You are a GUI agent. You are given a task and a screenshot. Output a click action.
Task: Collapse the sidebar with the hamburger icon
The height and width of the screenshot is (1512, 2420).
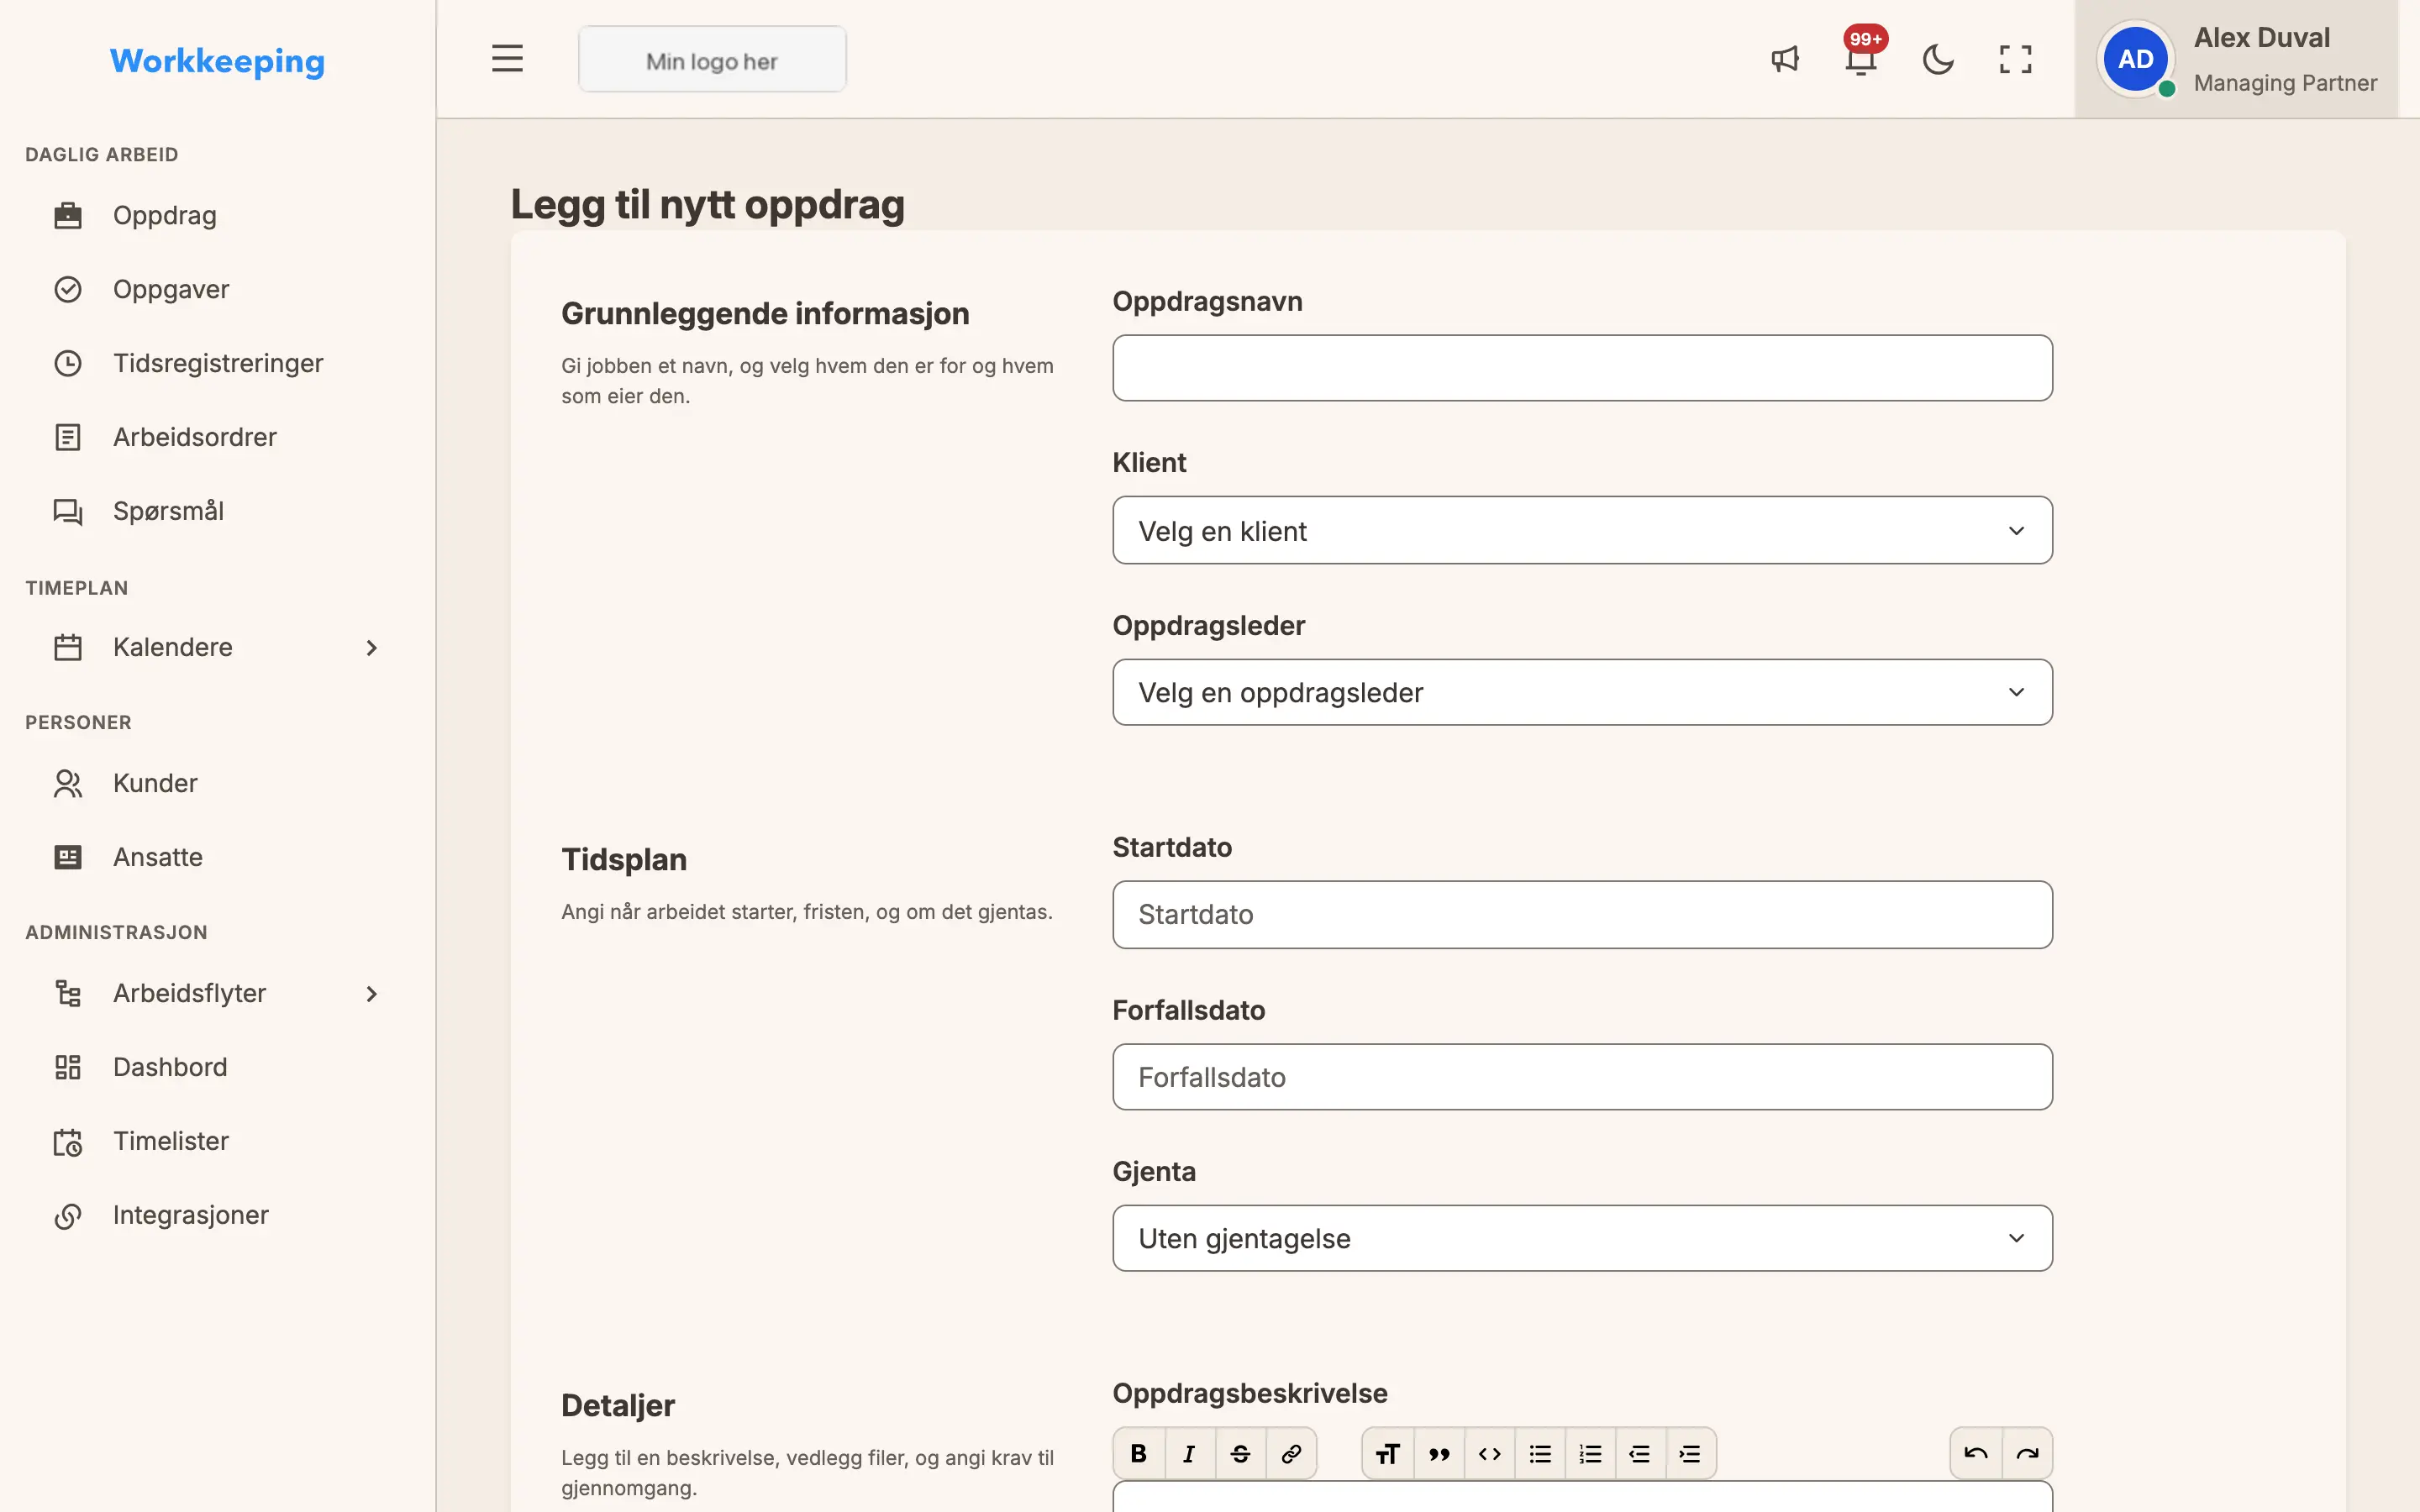(x=507, y=59)
